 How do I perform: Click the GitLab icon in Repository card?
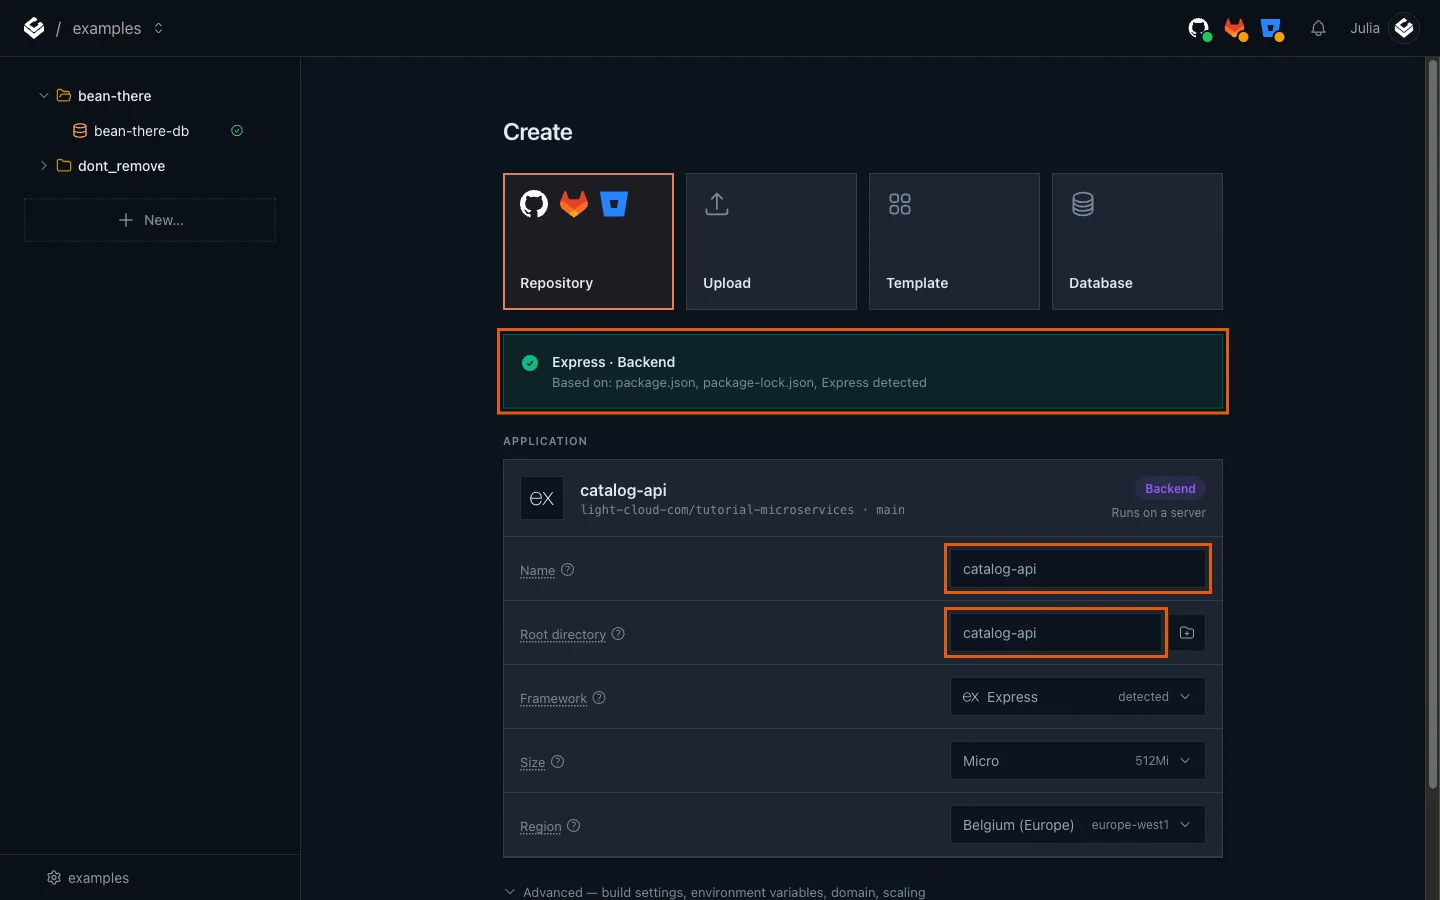574,204
